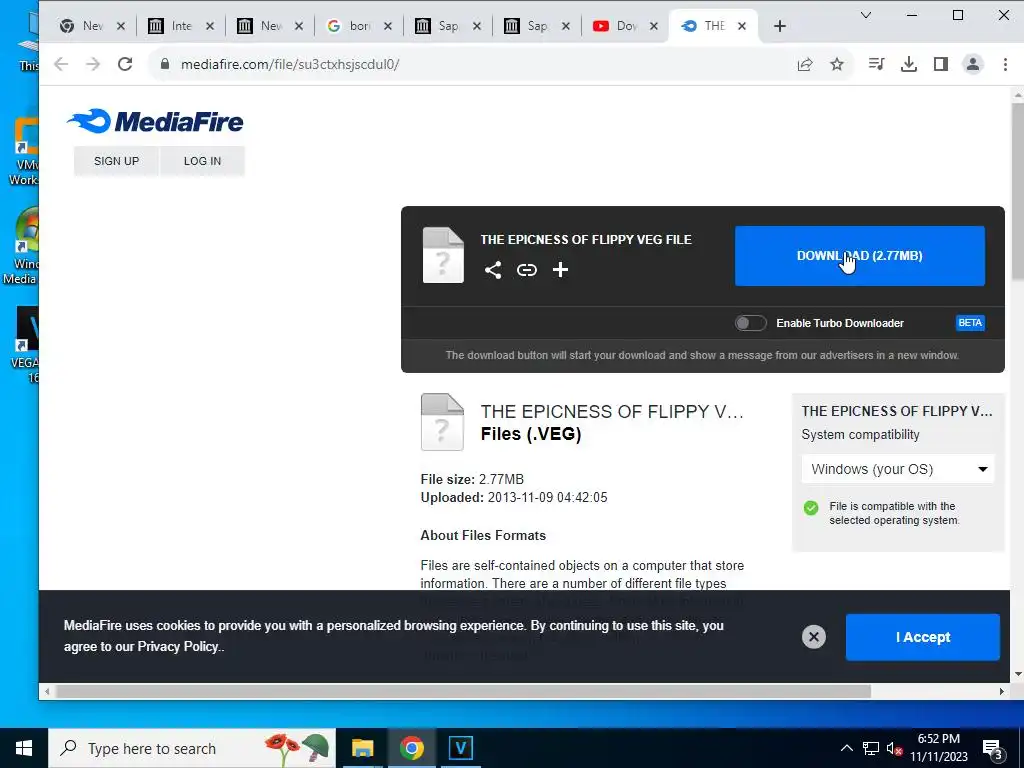Viewport: 1024px width, 768px height.
Task: Click the DOWNLOAD (2.77MB) button
Action: (x=859, y=256)
